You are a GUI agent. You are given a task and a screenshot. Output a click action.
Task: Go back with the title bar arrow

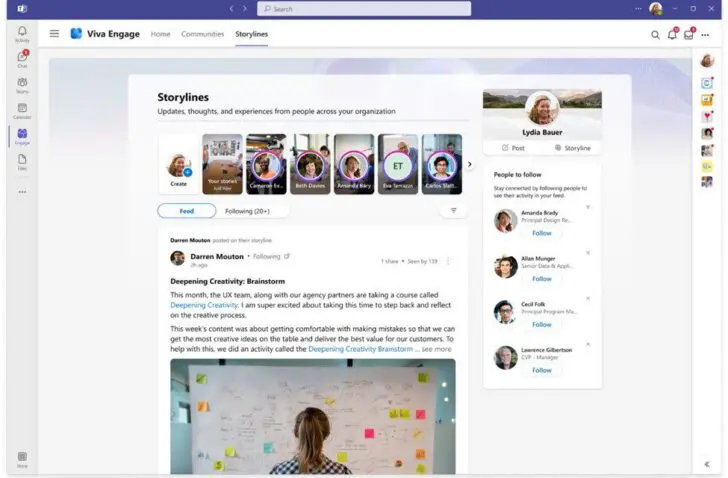231,8
